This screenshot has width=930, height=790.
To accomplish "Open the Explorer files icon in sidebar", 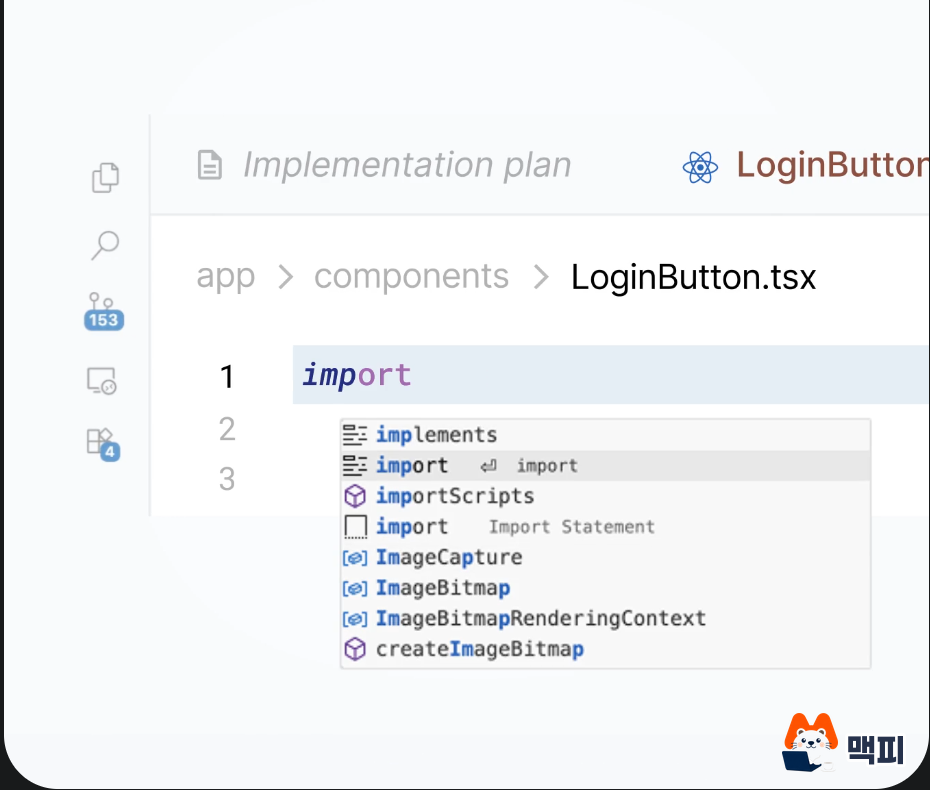I will tap(106, 177).
